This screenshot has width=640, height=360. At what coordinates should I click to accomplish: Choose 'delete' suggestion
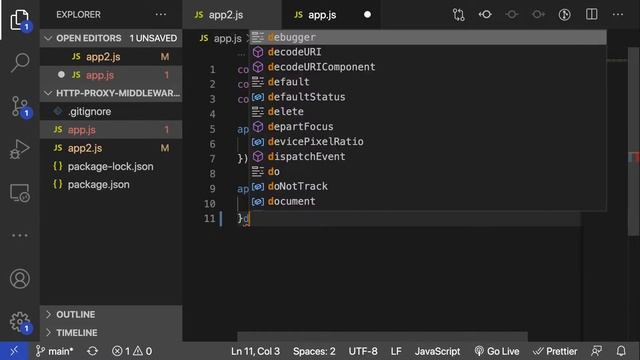428,112
